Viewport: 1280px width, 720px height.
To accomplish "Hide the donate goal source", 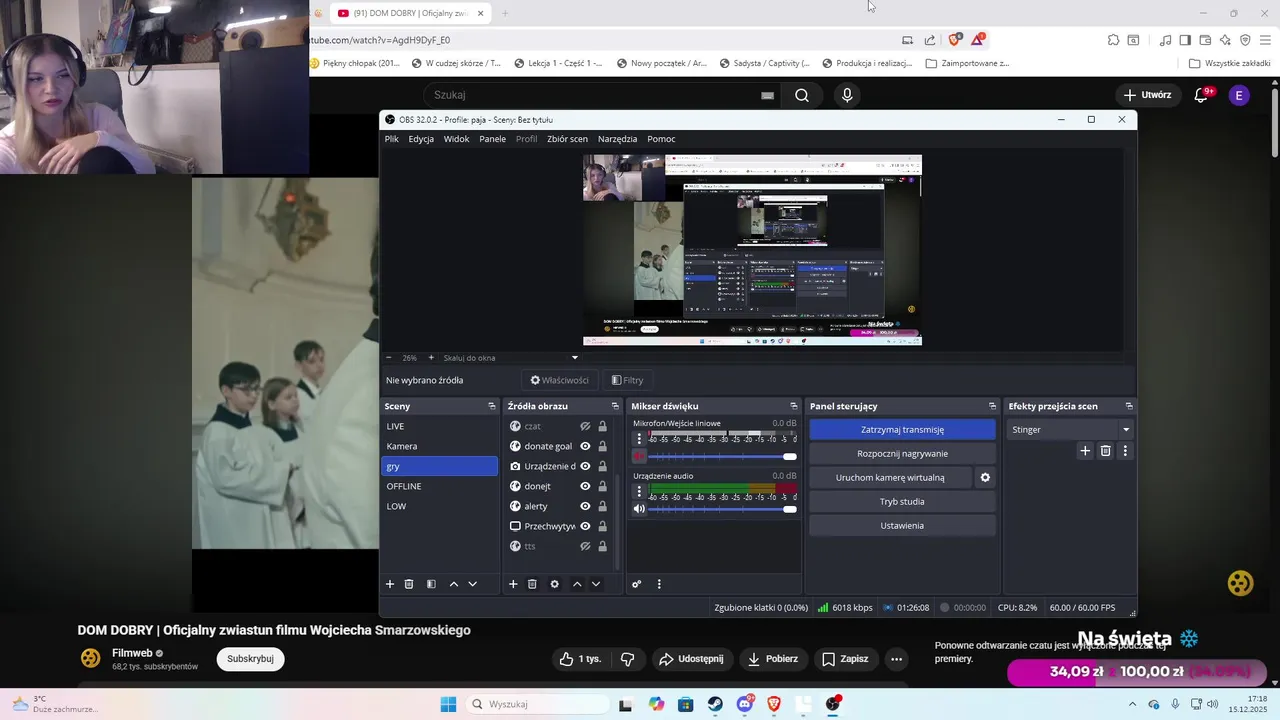I will 585,446.
